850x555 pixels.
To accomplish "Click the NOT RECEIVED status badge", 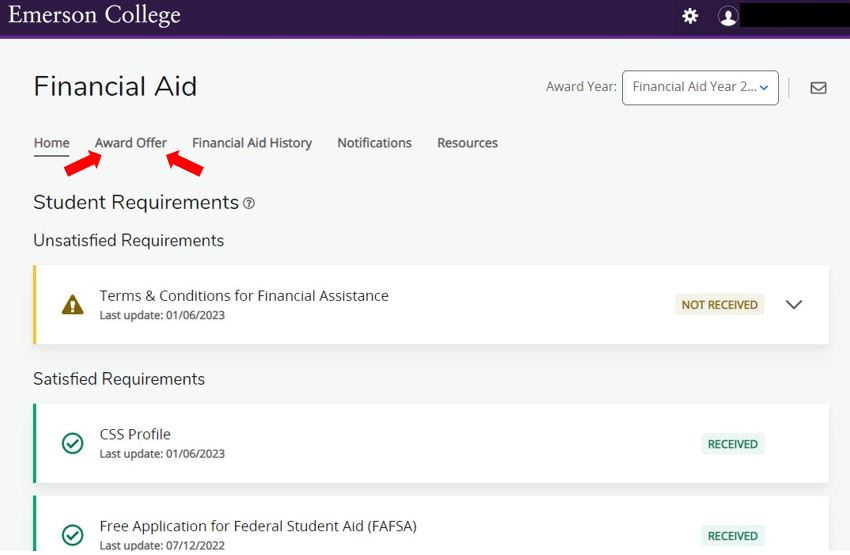I will (719, 305).
